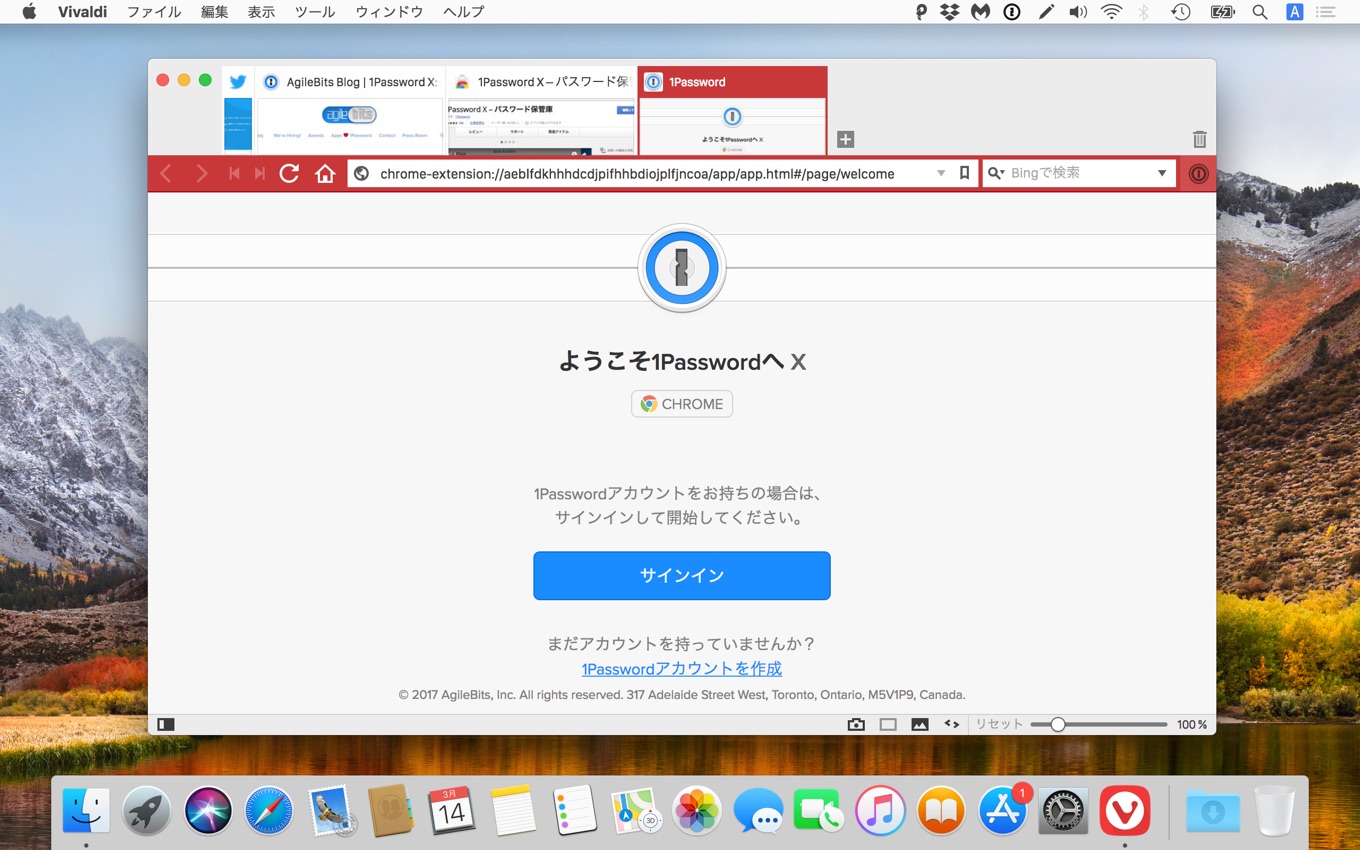Open the address bar dropdown arrow
The height and width of the screenshot is (850, 1360).
pos(940,173)
